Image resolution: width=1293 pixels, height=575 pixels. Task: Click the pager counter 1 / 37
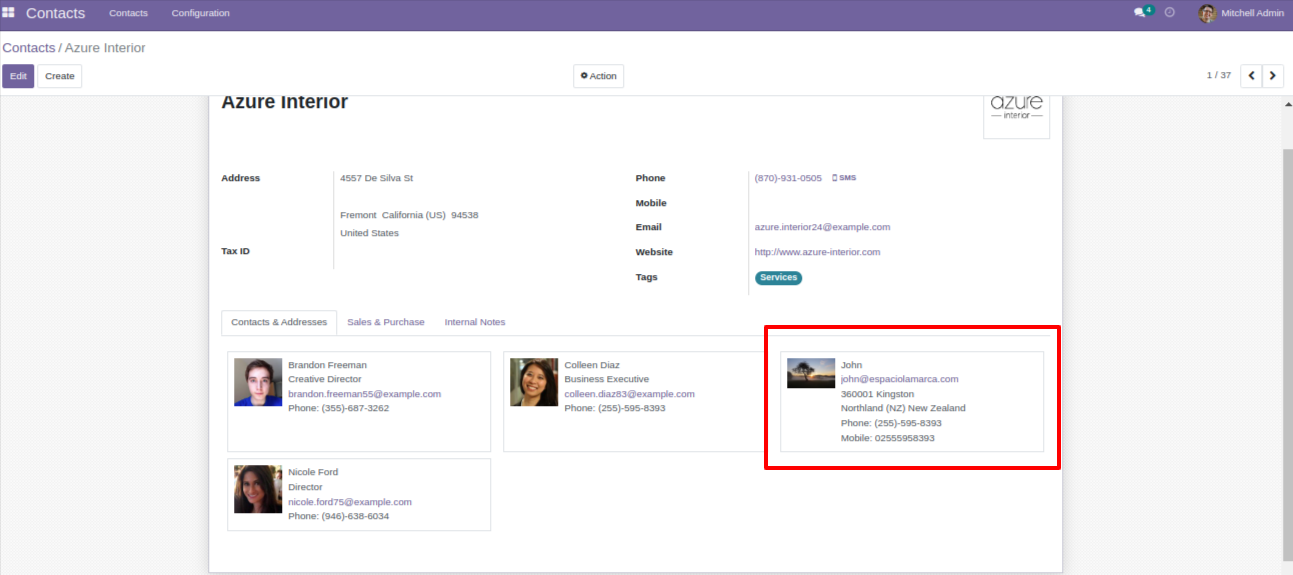[1218, 75]
